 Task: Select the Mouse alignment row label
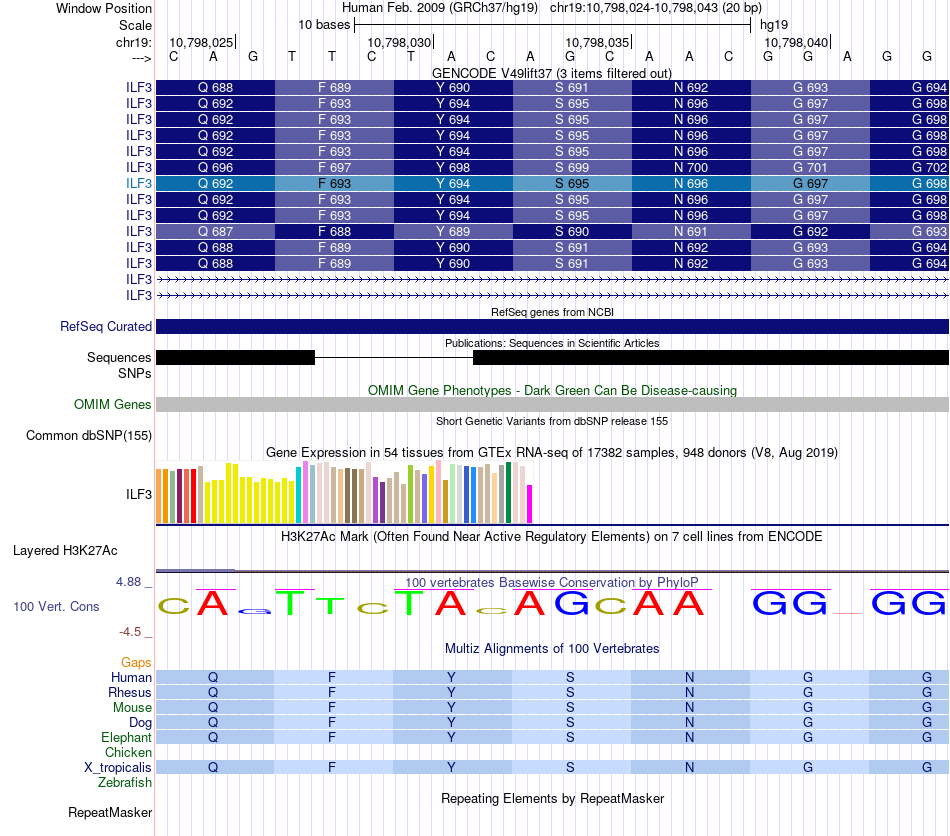(x=132, y=708)
